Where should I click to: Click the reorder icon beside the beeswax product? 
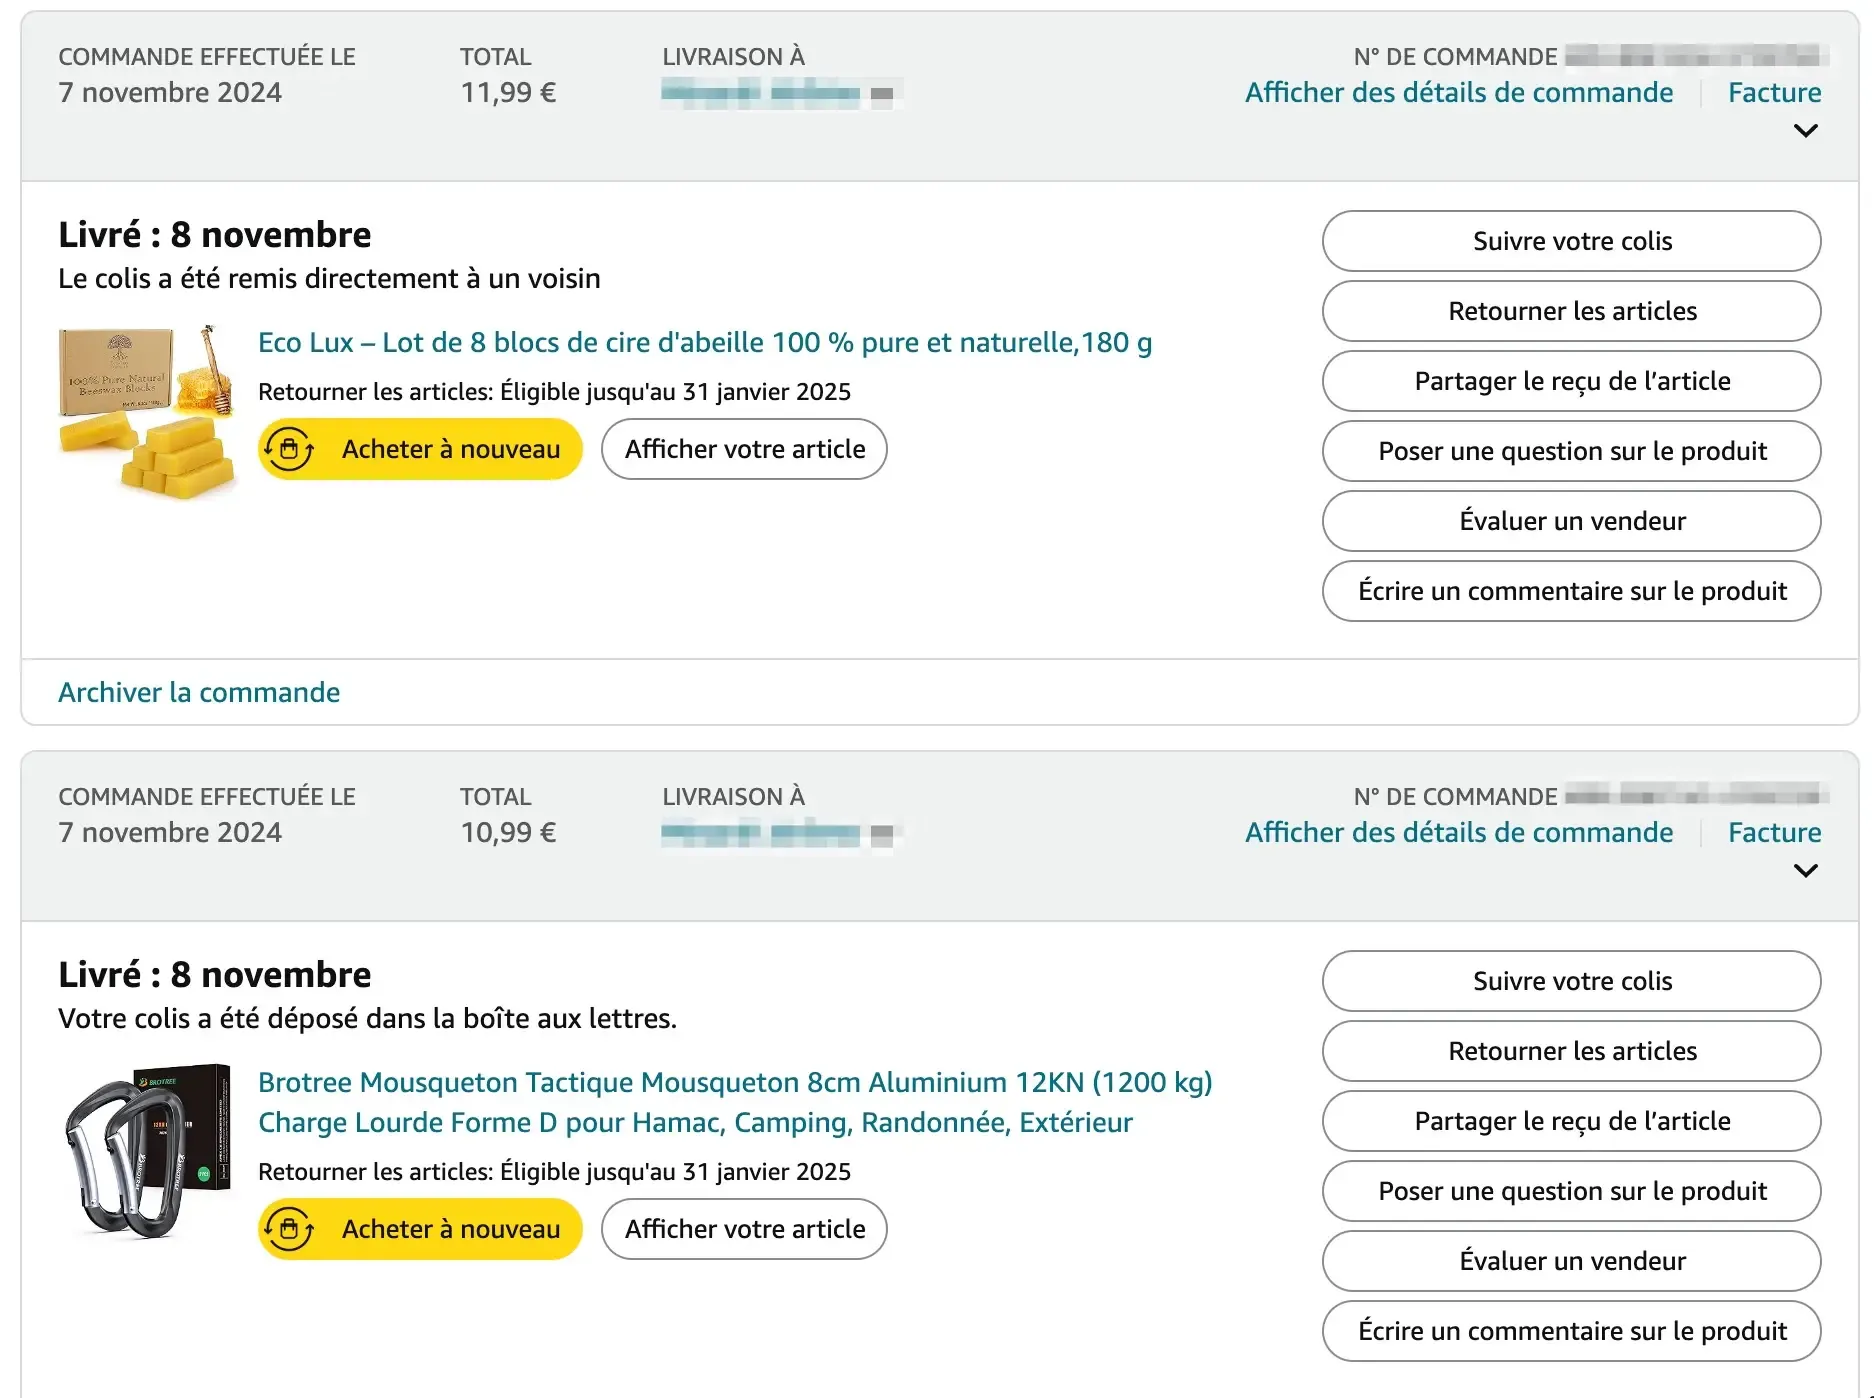tap(289, 449)
